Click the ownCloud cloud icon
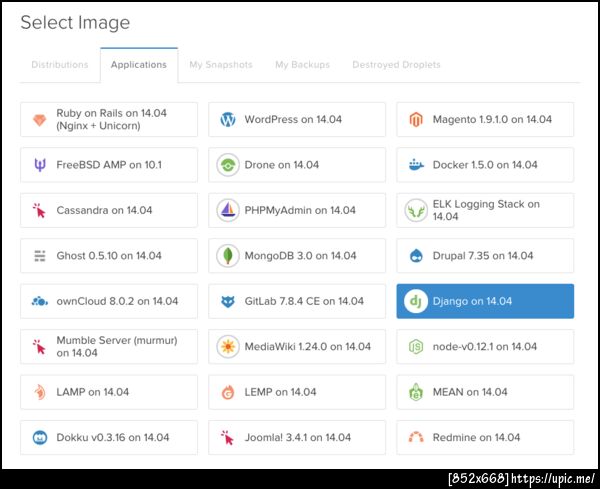 pos(40,302)
